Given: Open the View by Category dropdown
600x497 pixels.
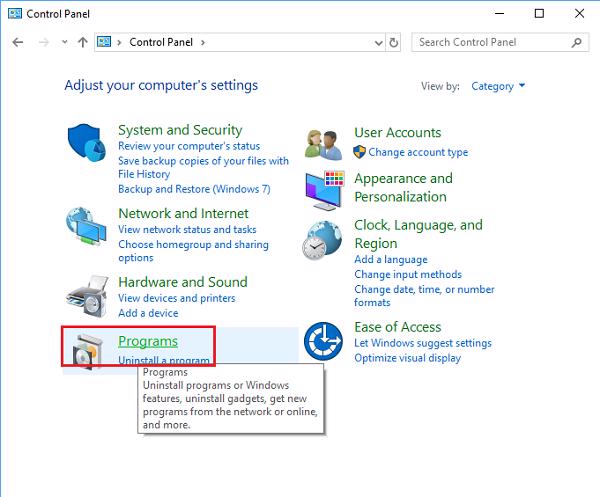Looking at the screenshot, I should [x=498, y=86].
